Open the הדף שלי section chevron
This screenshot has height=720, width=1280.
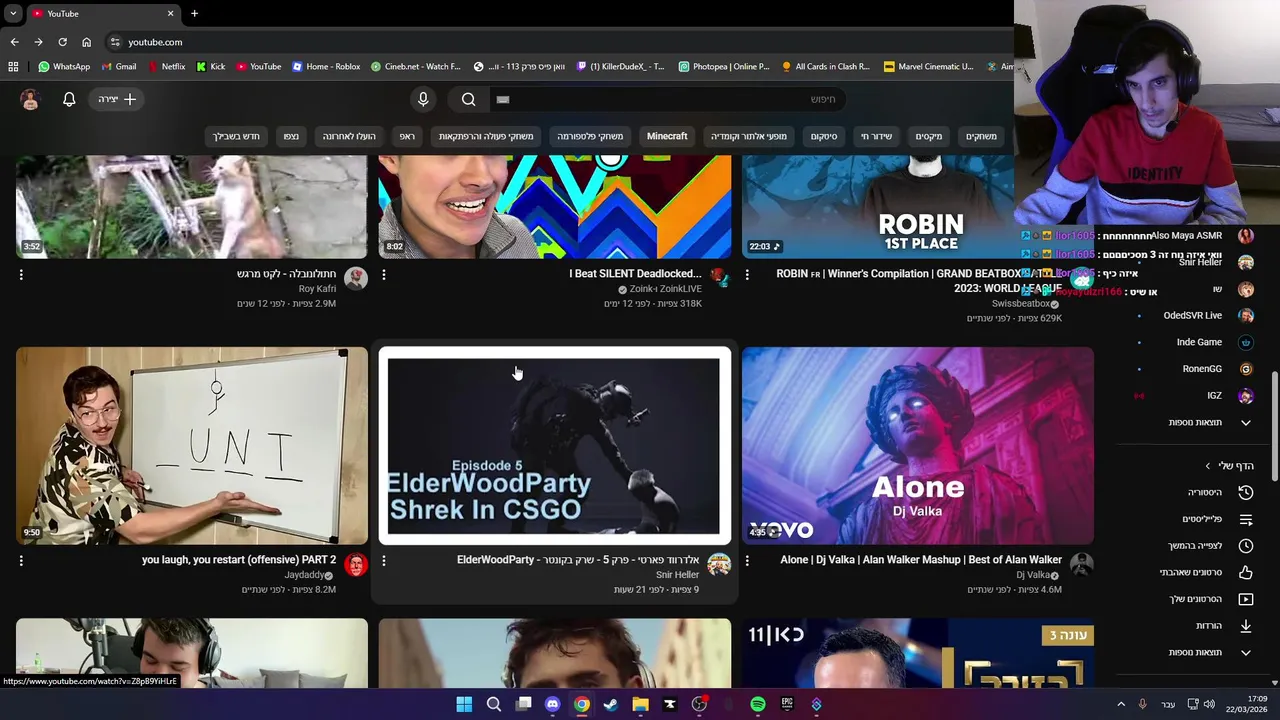(x=1208, y=466)
